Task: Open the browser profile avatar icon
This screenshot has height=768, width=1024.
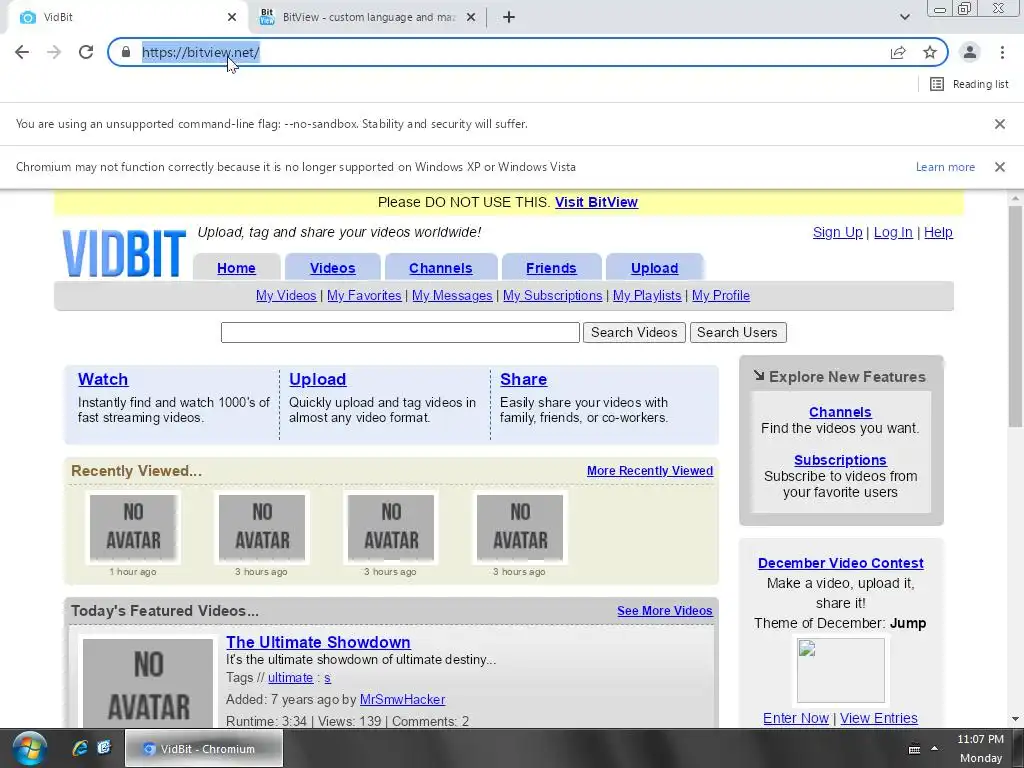Action: [x=970, y=52]
